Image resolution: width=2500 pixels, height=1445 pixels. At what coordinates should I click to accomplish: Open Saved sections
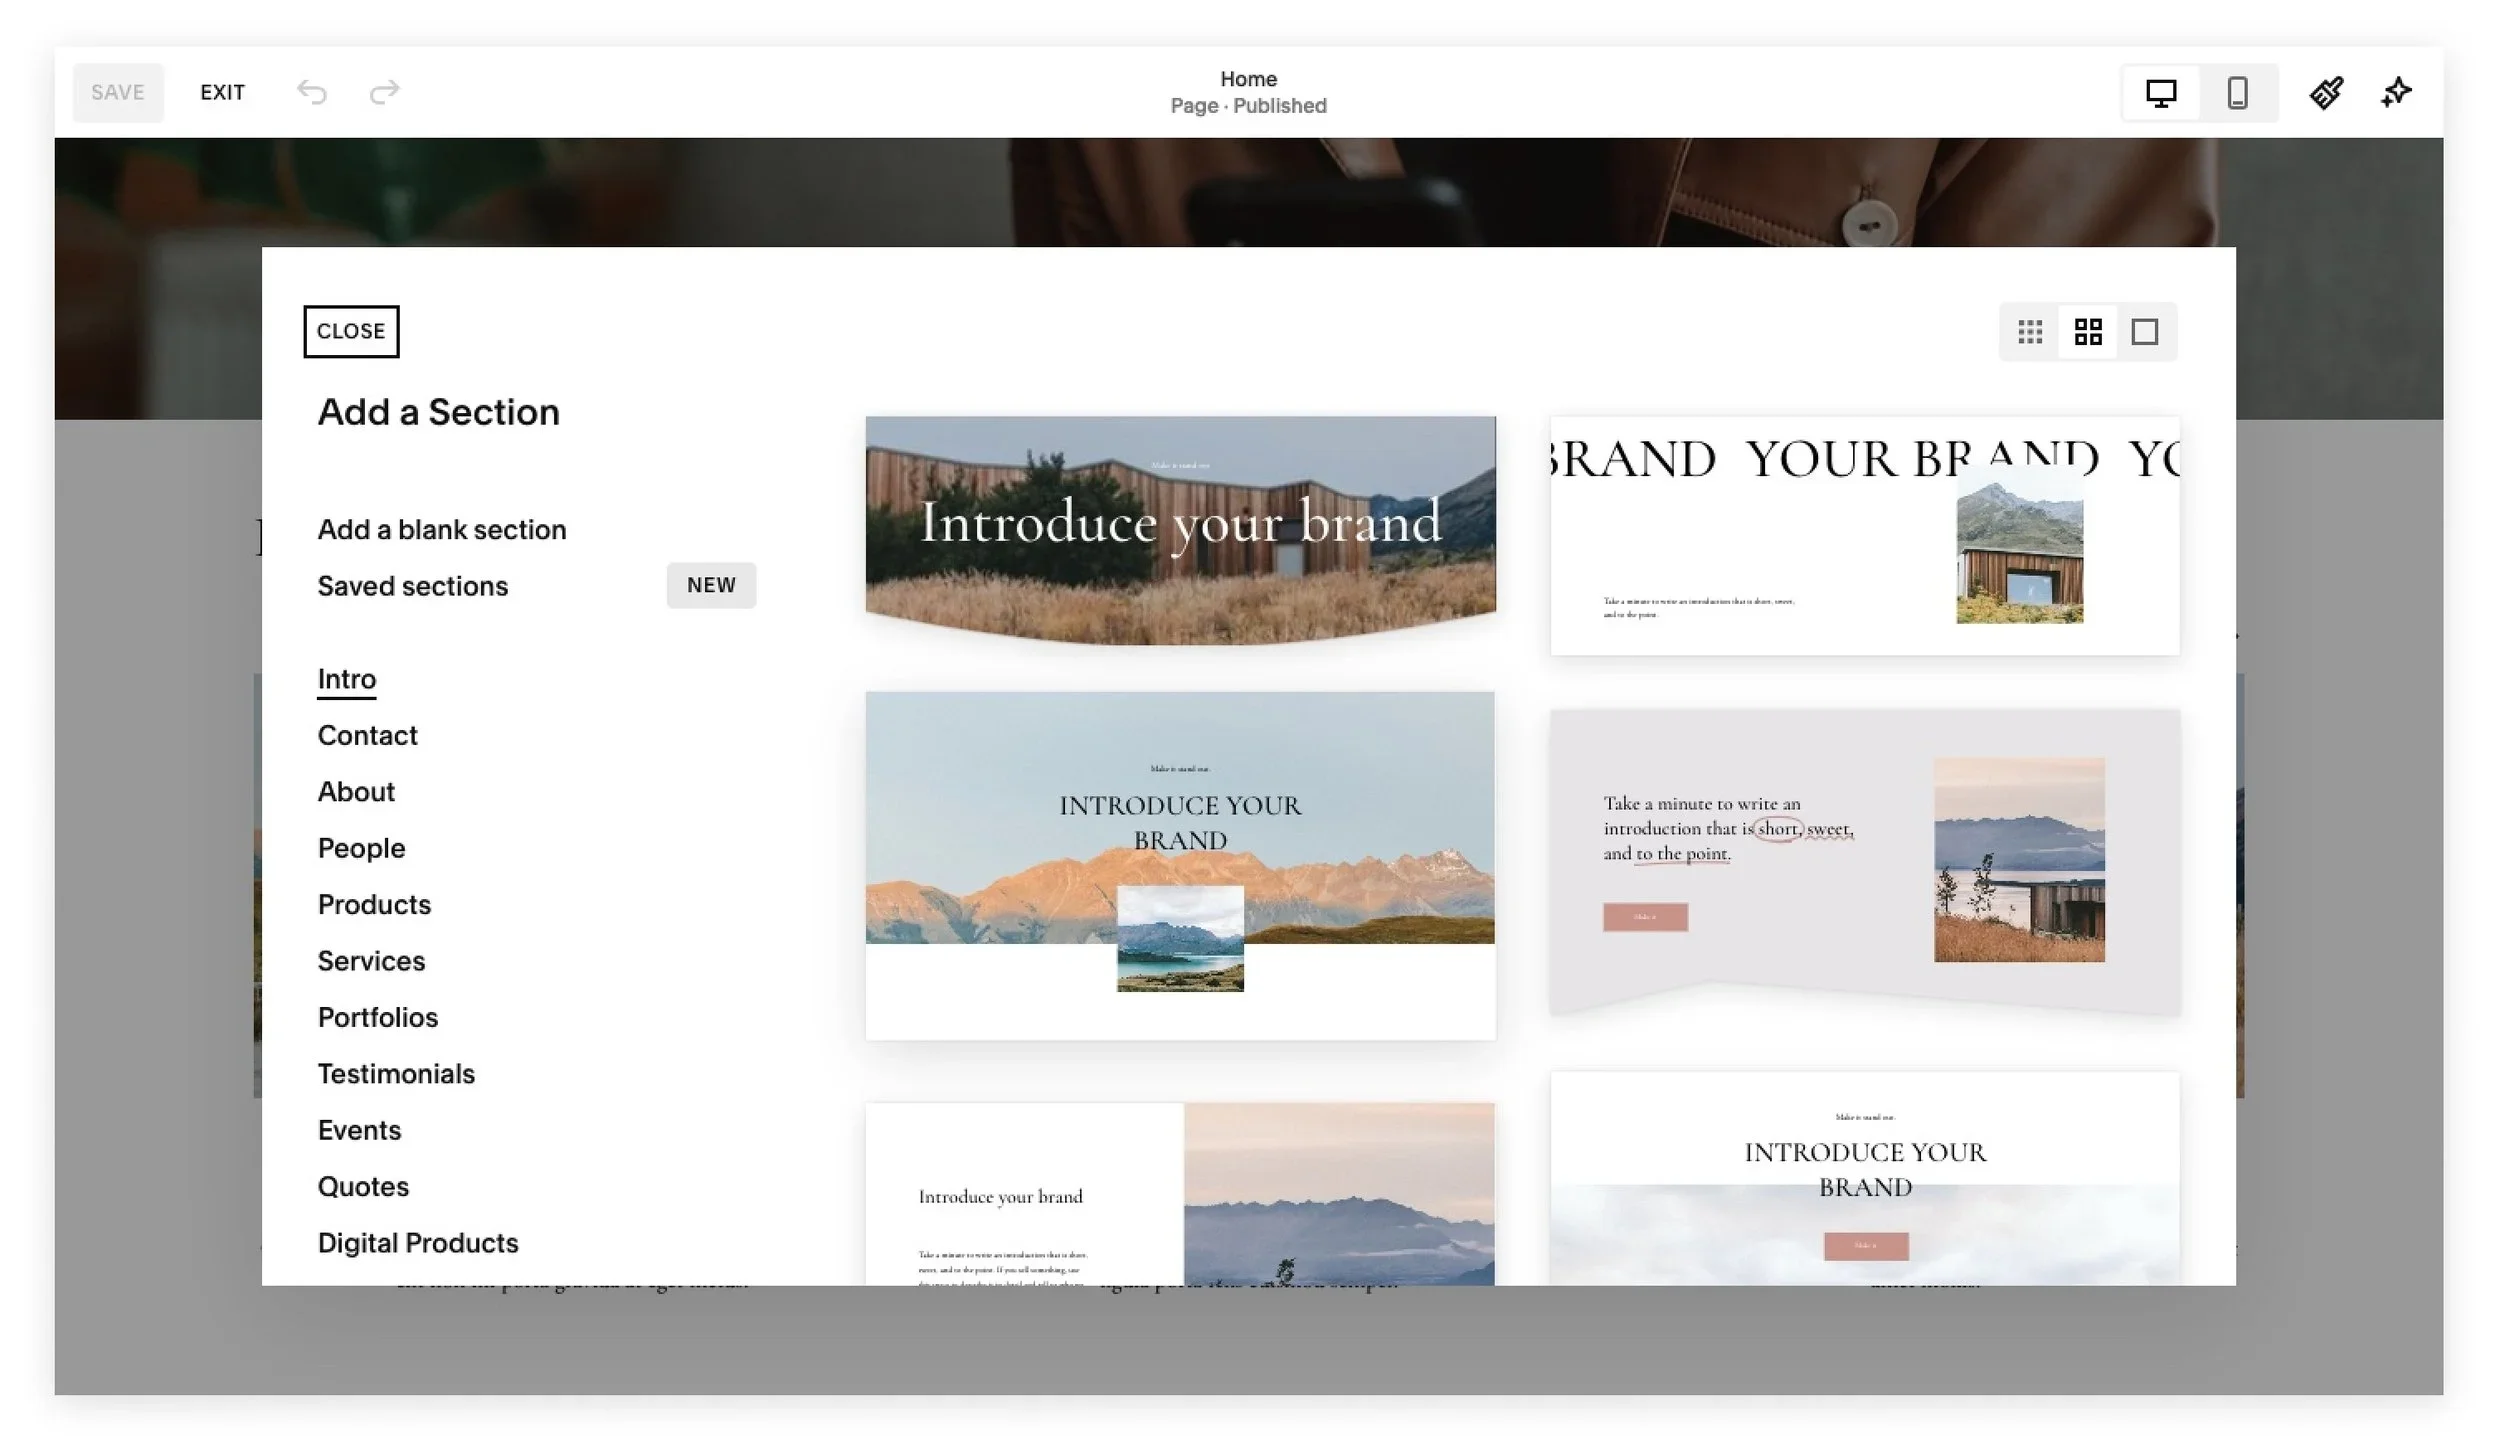tap(412, 586)
